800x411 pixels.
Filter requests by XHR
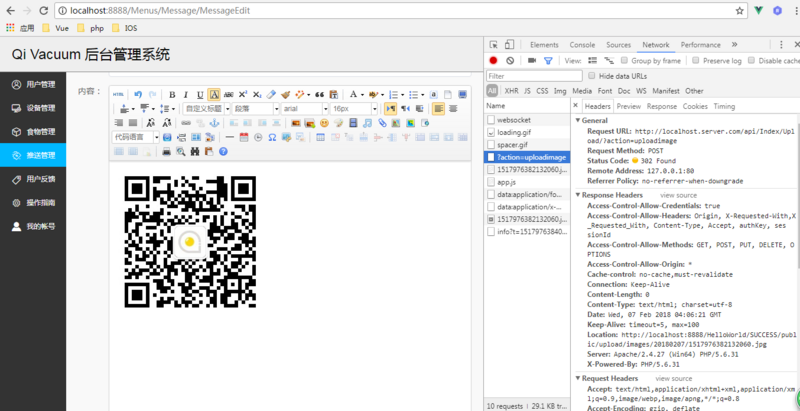point(511,91)
